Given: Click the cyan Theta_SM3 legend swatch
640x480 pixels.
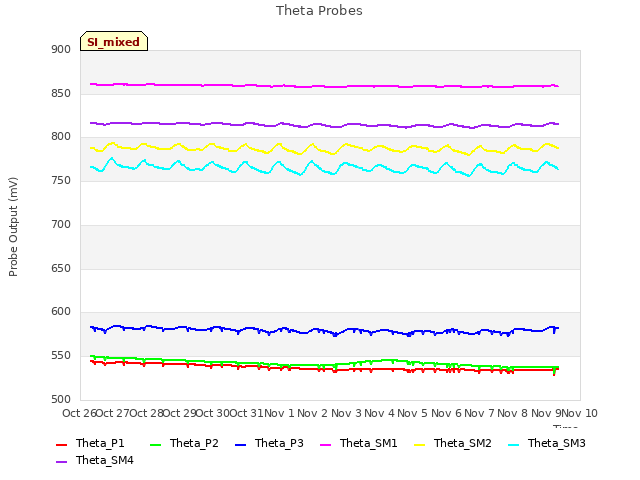Looking at the screenshot, I should point(513,444).
